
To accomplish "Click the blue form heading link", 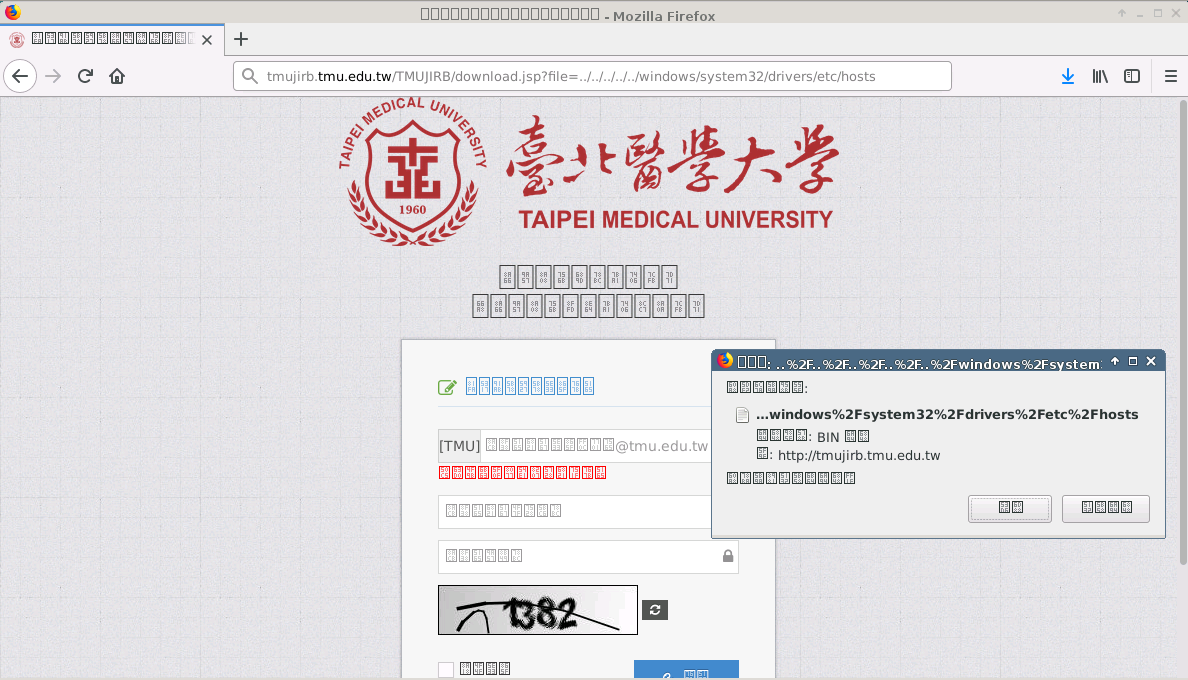I will pyautogui.click(x=530, y=386).
